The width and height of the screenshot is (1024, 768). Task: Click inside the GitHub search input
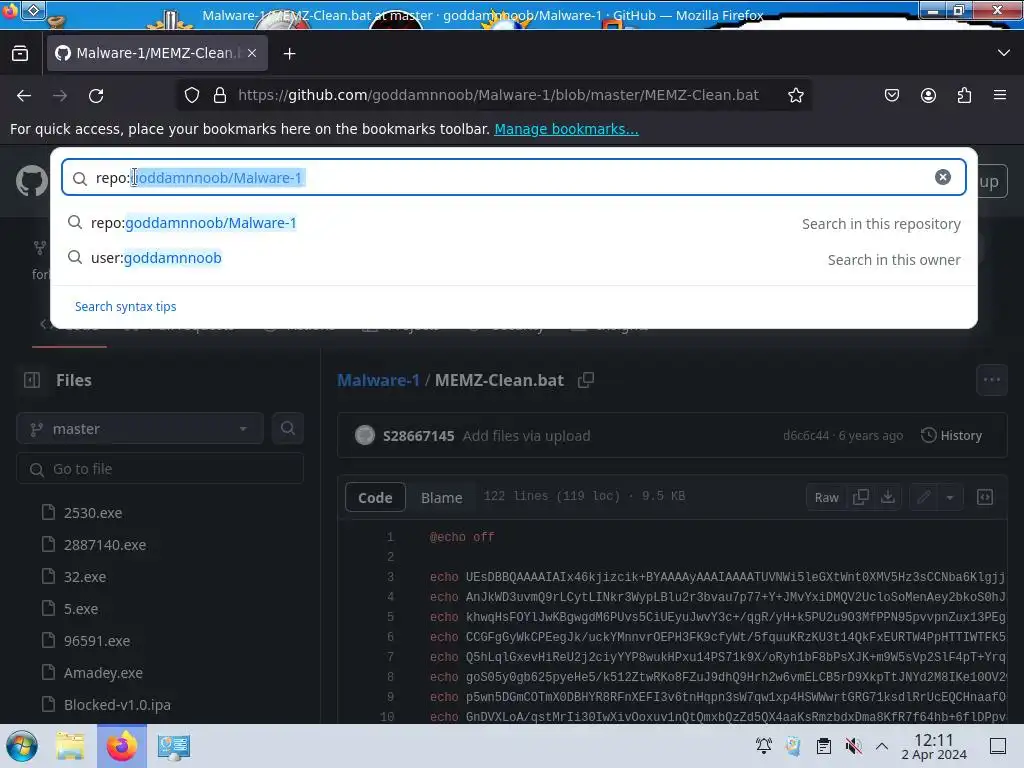pos(513,178)
